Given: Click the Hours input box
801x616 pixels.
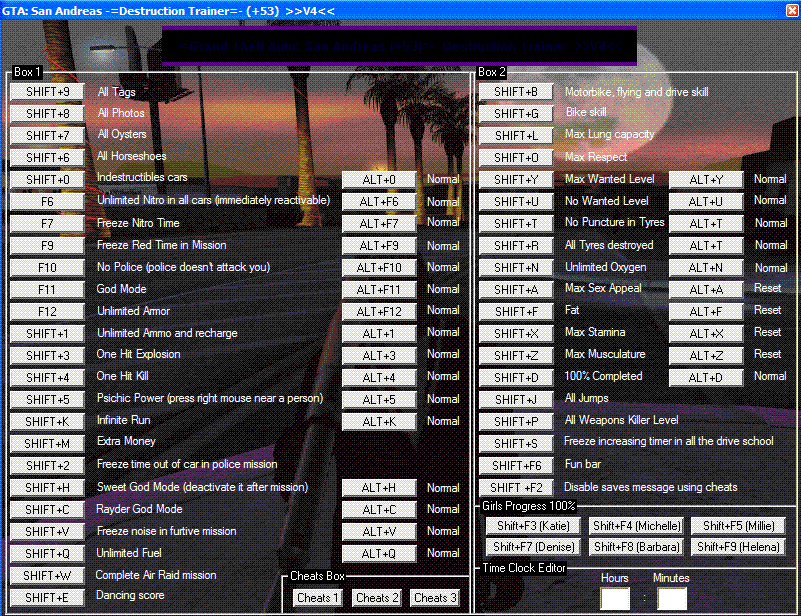Looking at the screenshot, I should tap(615, 599).
